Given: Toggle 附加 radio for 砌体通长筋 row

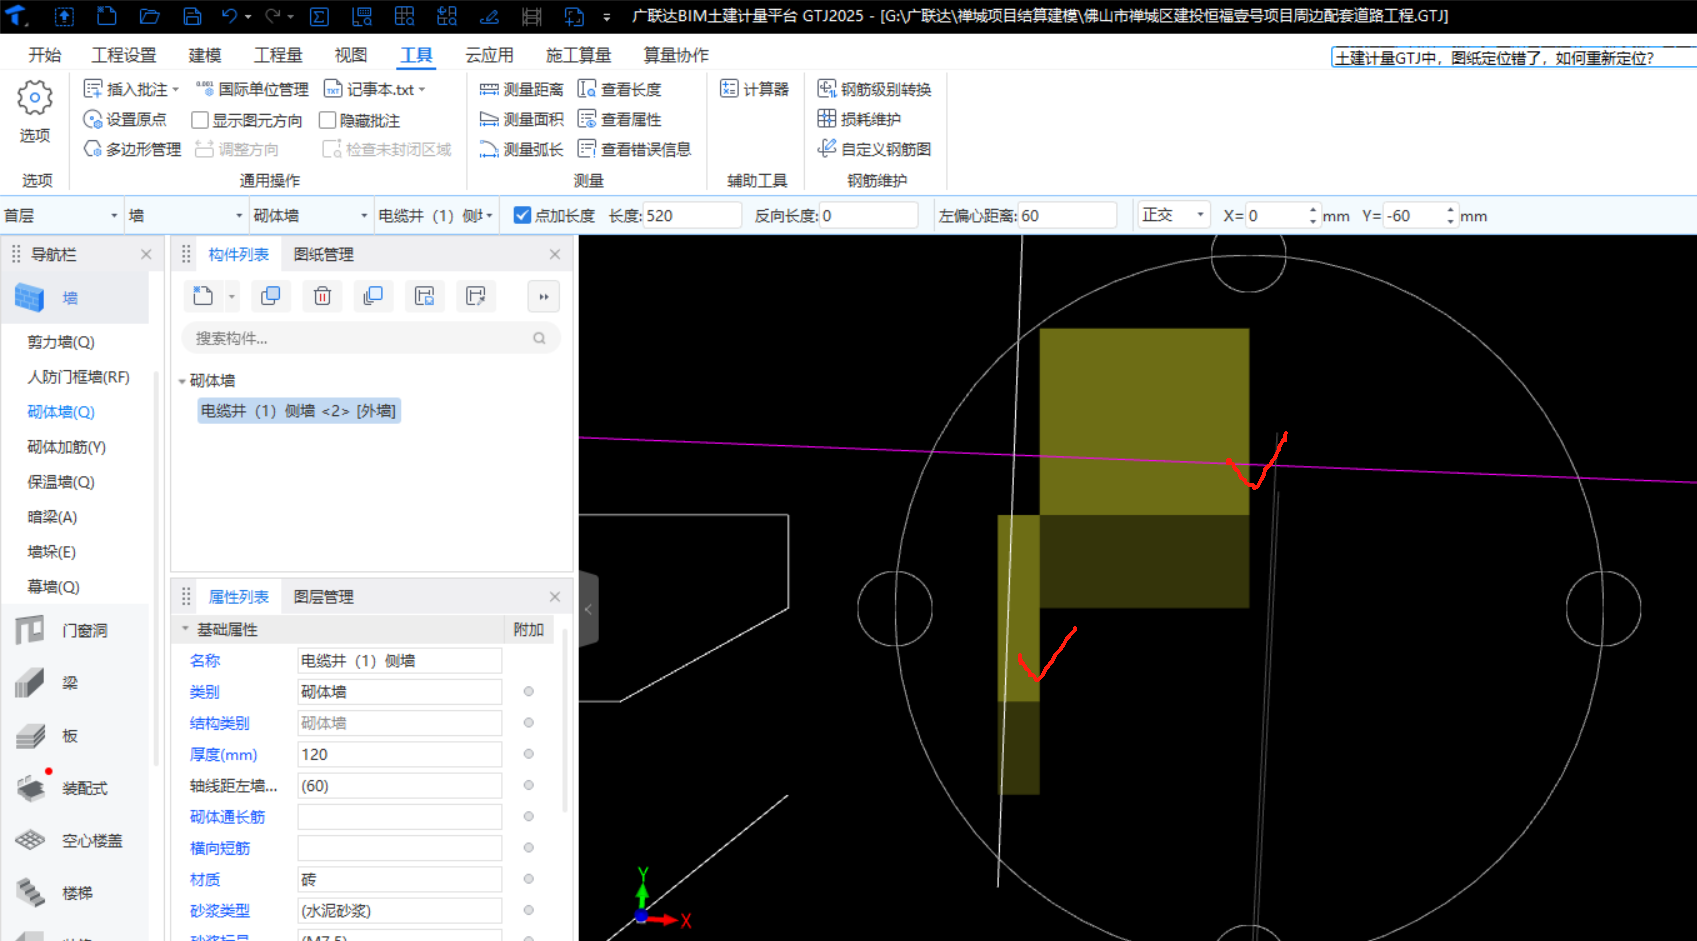Looking at the screenshot, I should click(x=529, y=816).
